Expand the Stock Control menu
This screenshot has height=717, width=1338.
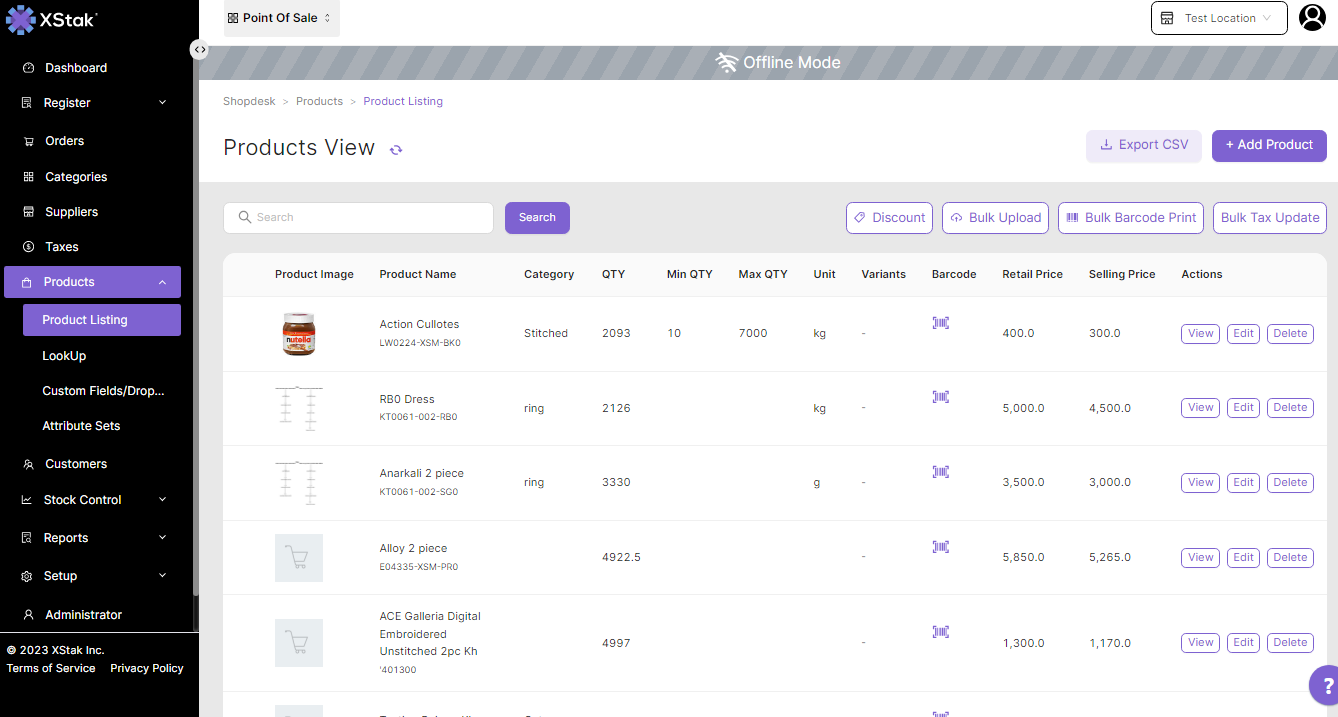pyautogui.click(x=93, y=500)
